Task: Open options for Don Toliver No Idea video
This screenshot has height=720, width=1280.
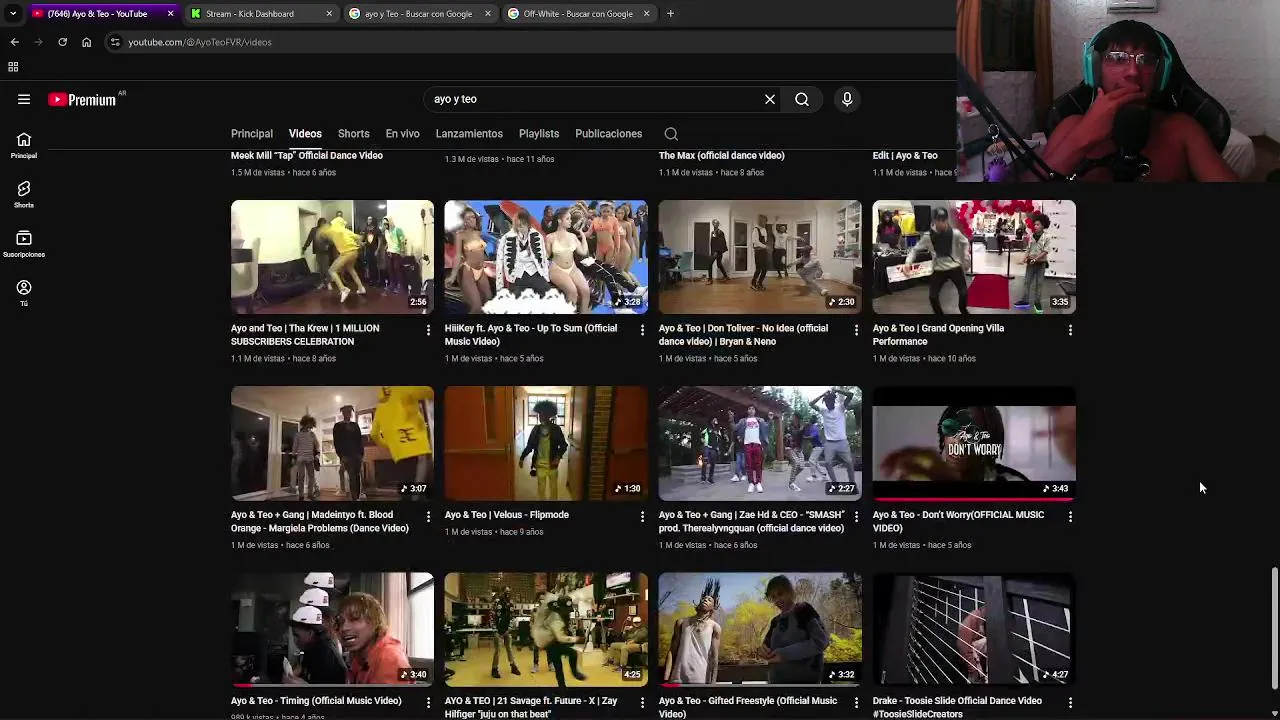Action: click(856, 330)
